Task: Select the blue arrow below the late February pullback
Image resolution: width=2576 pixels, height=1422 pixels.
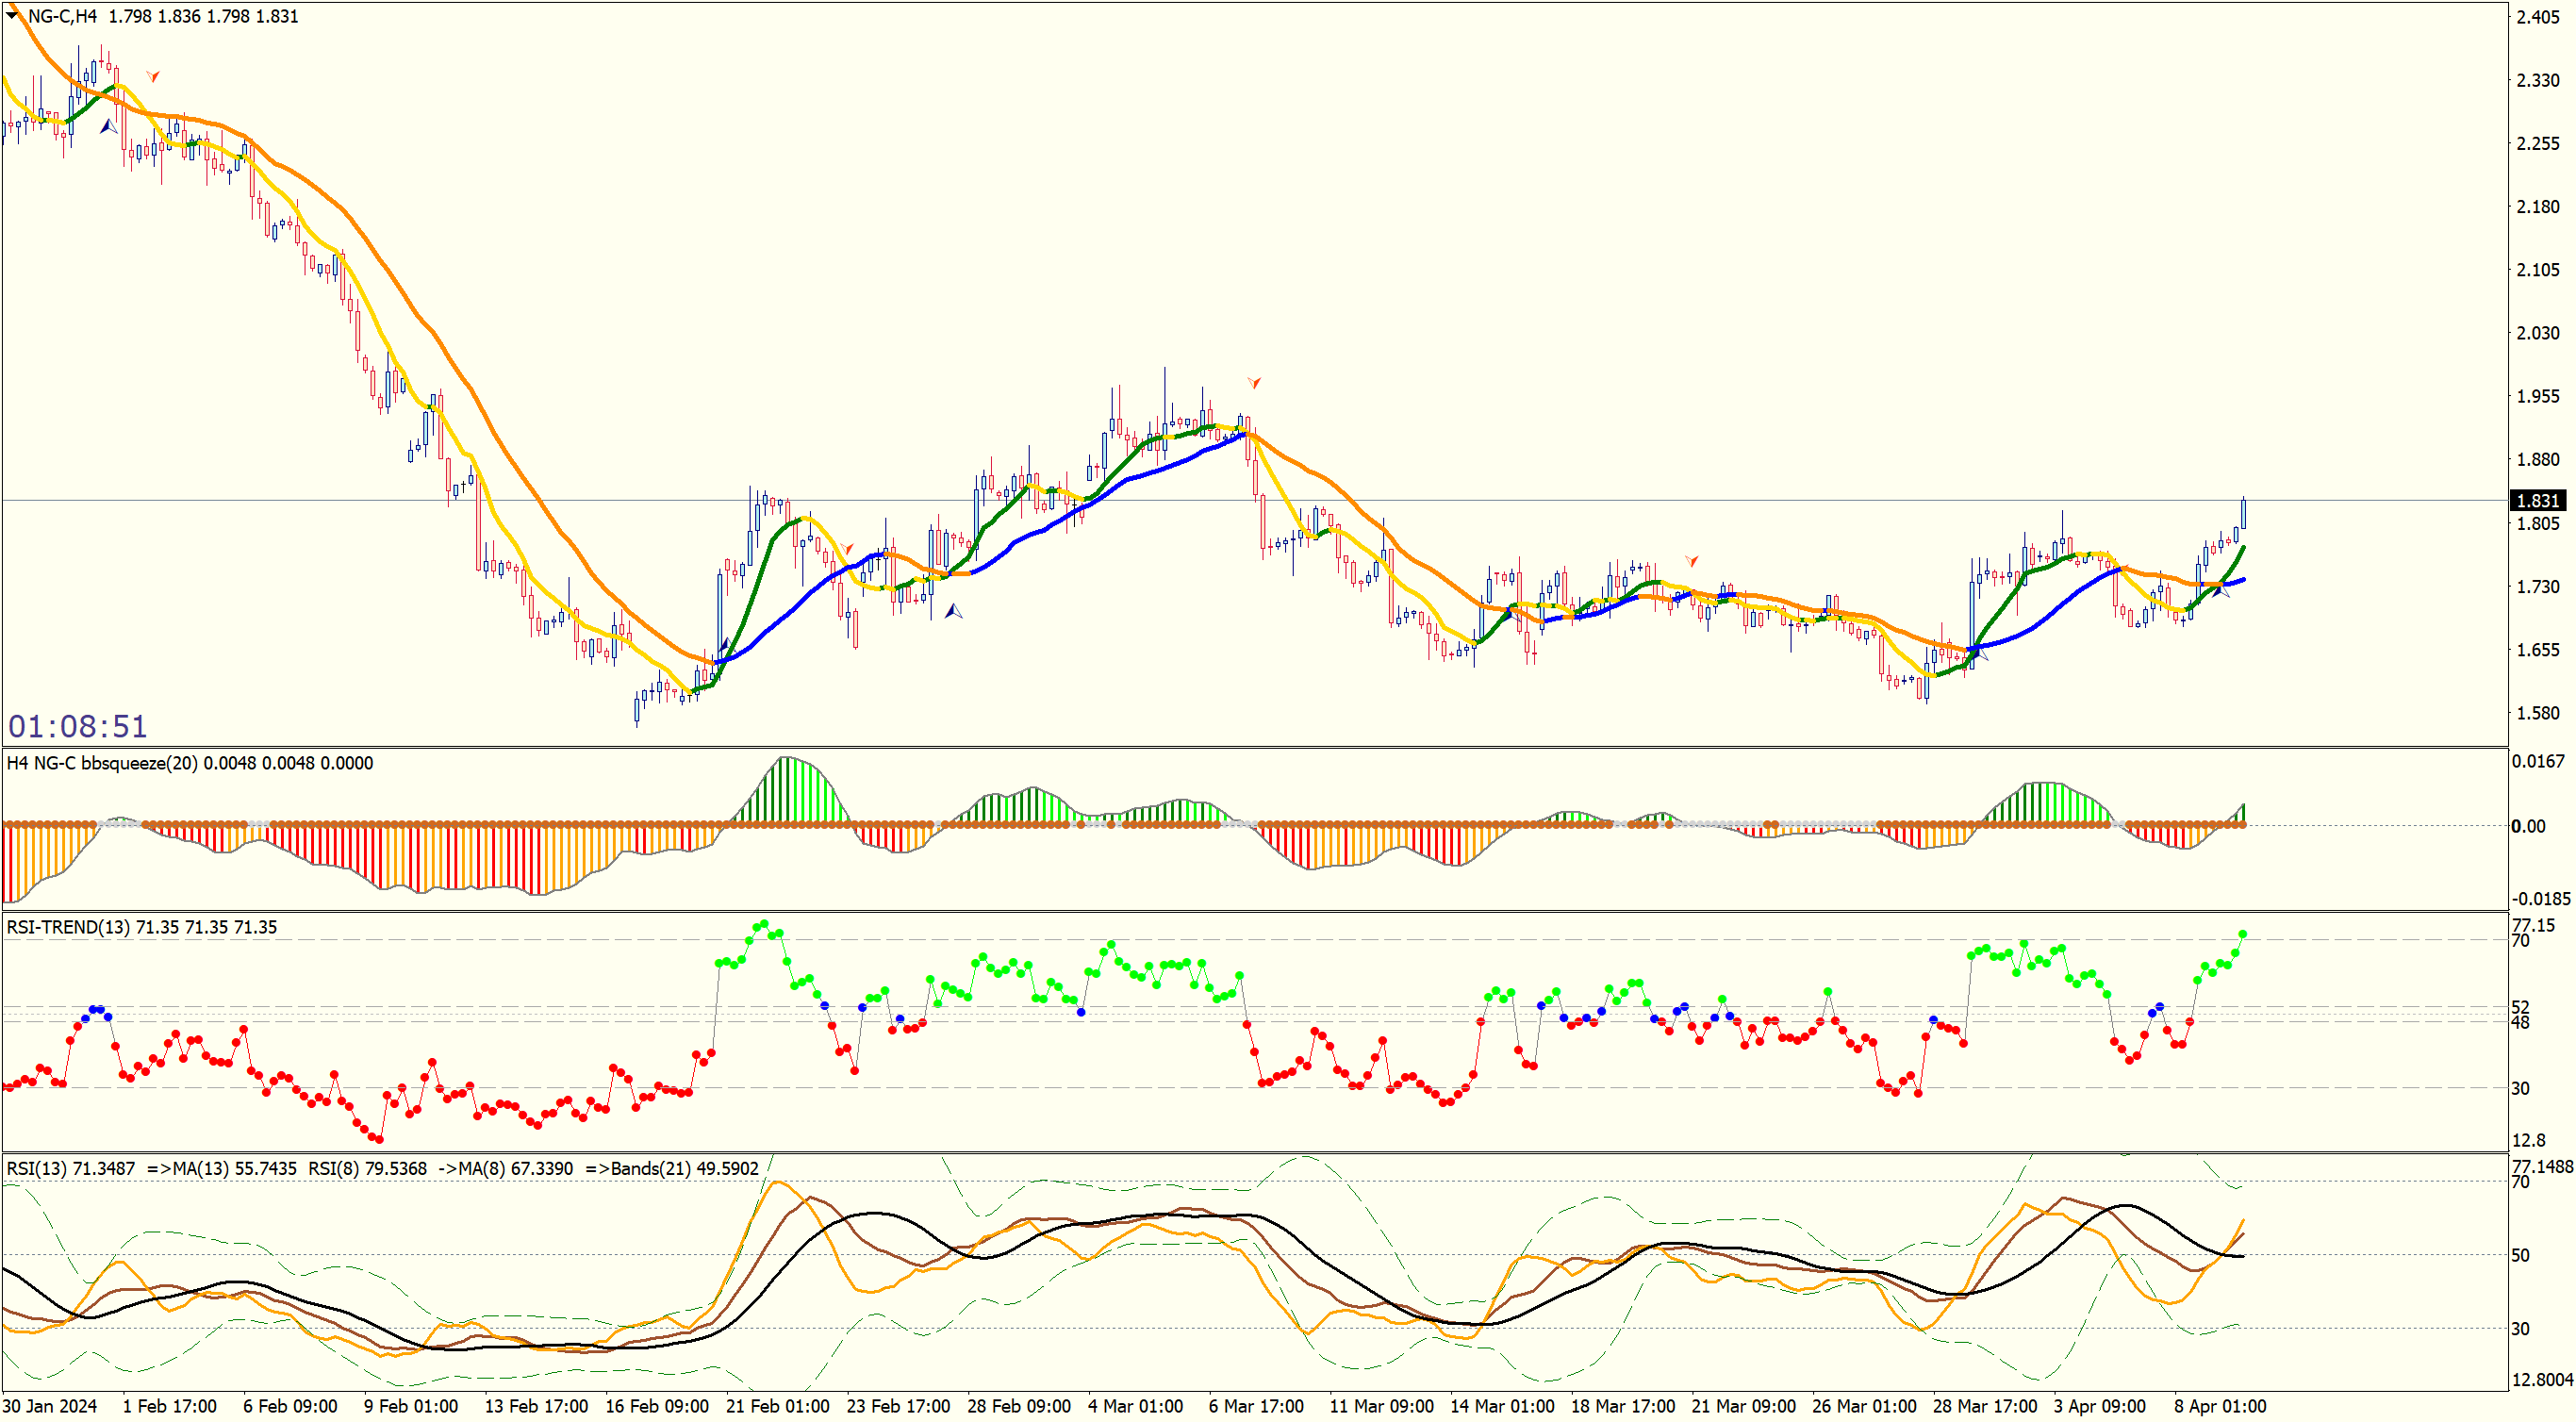Action: click(x=953, y=610)
